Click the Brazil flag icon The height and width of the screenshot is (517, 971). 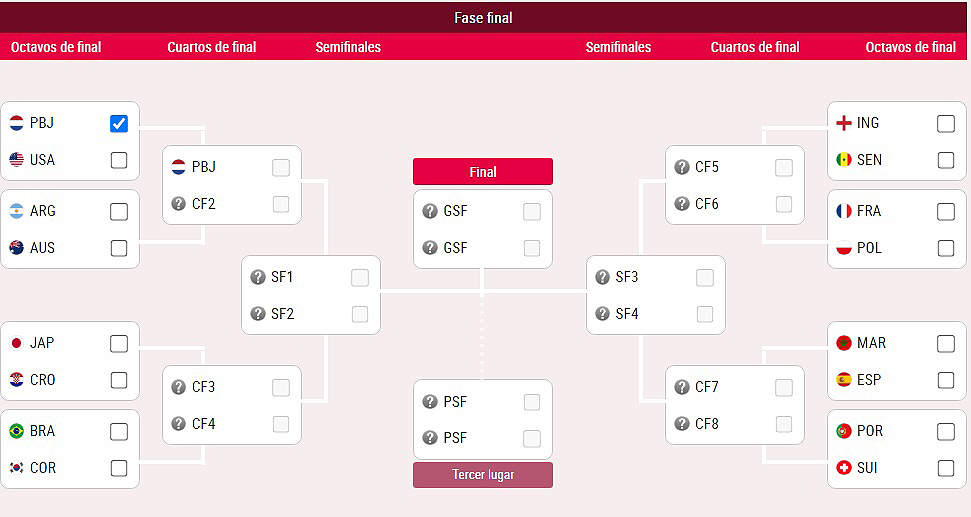(16, 431)
